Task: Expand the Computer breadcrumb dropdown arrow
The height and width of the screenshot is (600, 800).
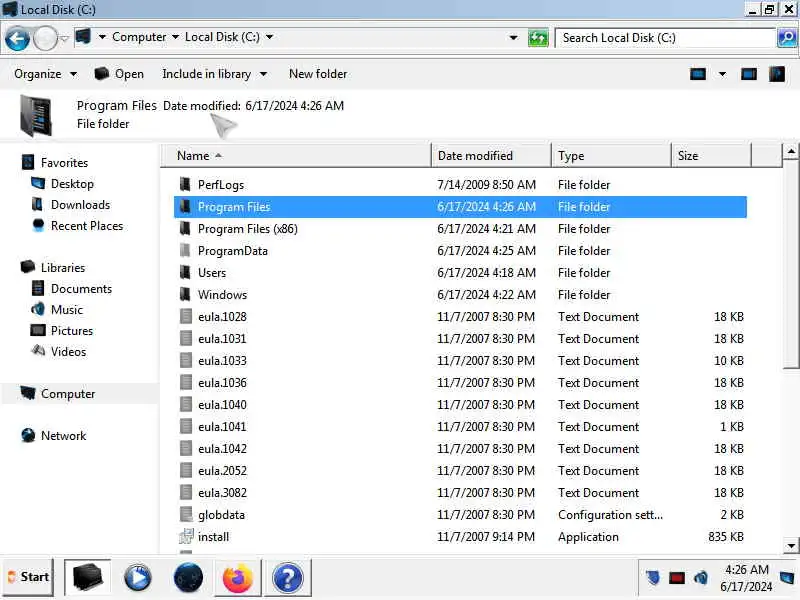Action: pyautogui.click(x=175, y=37)
